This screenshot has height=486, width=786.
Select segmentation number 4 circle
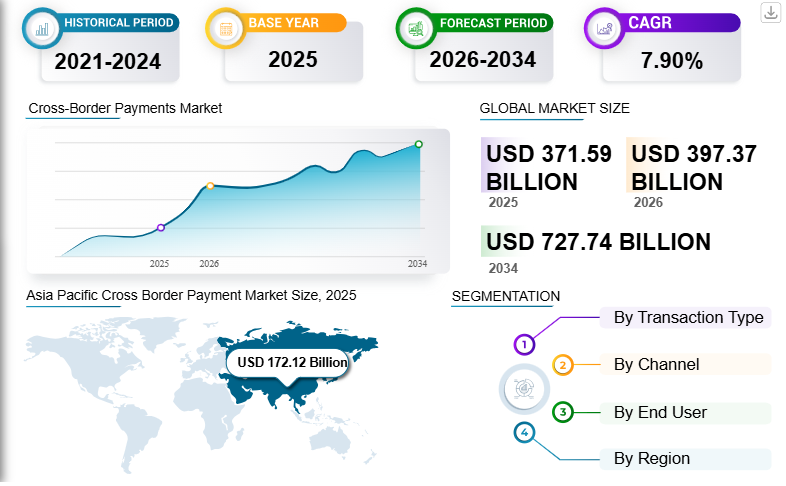pos(524,432)
